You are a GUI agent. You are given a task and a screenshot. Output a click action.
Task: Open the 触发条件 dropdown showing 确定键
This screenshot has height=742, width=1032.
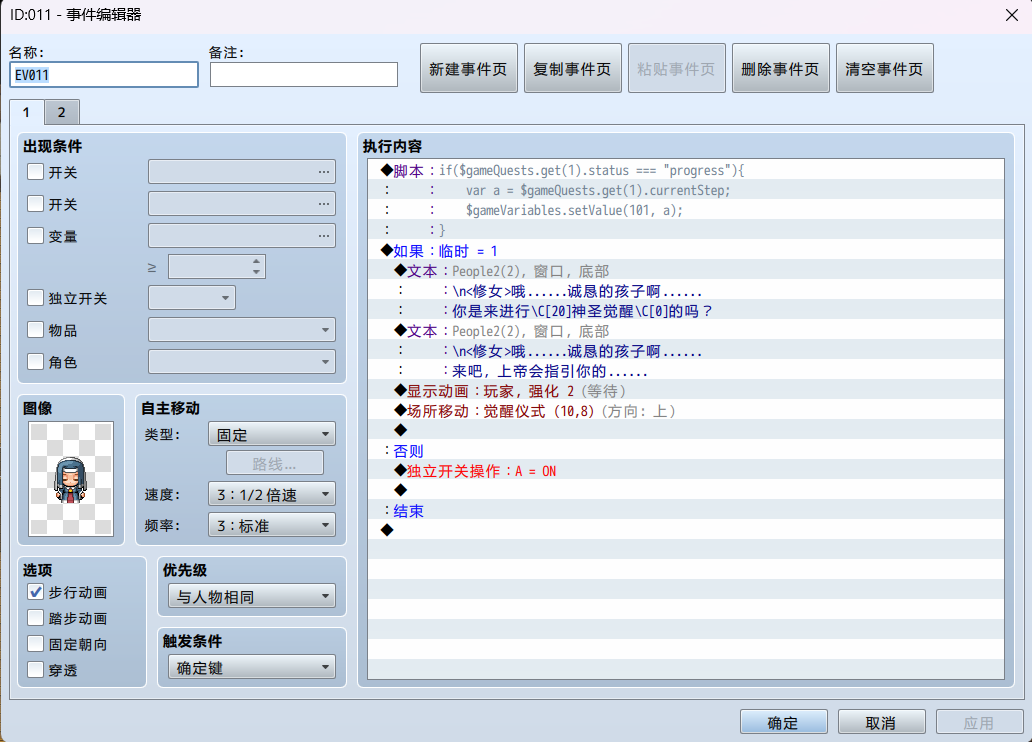251,668
